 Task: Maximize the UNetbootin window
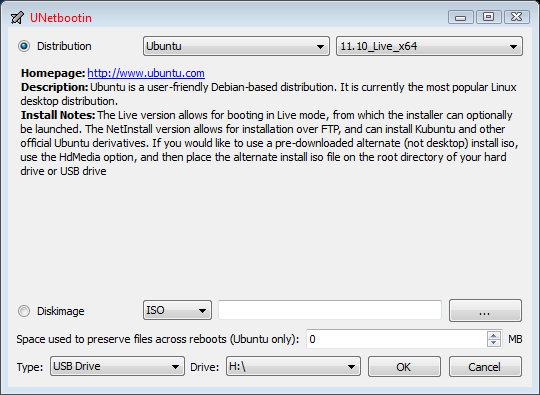click(488, 17)
